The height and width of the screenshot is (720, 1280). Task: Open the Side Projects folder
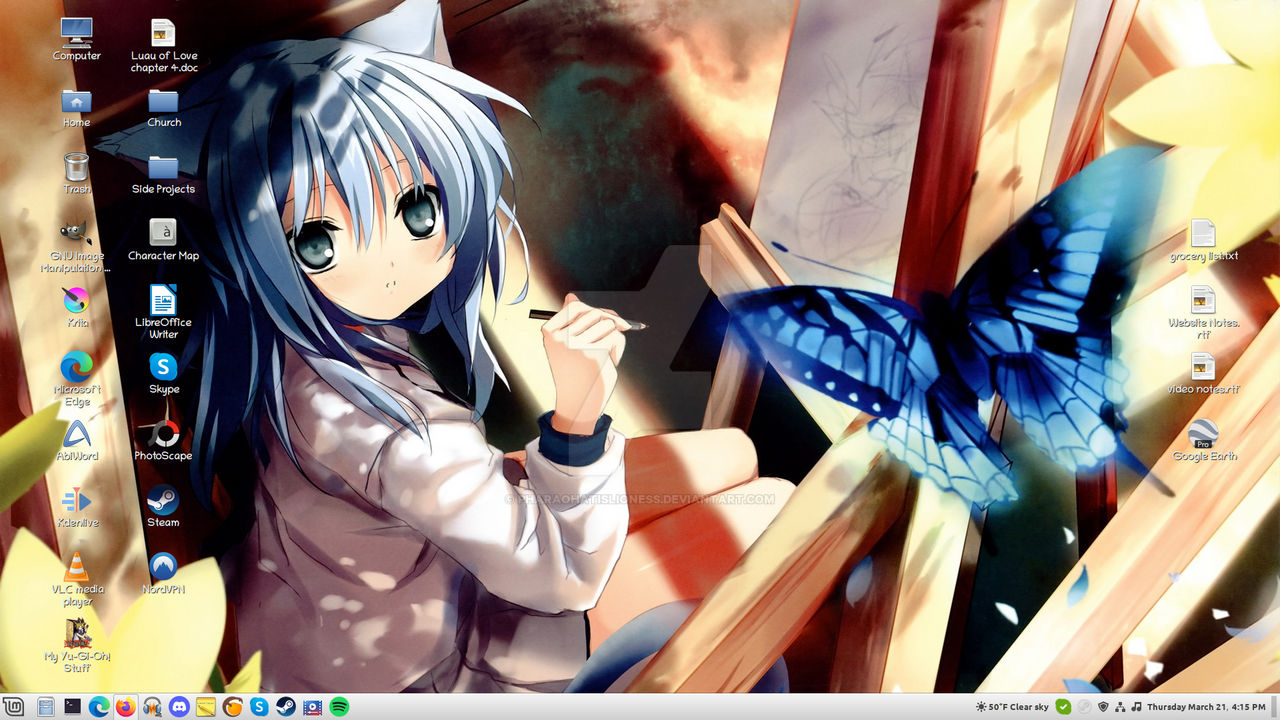pos(163,165)
